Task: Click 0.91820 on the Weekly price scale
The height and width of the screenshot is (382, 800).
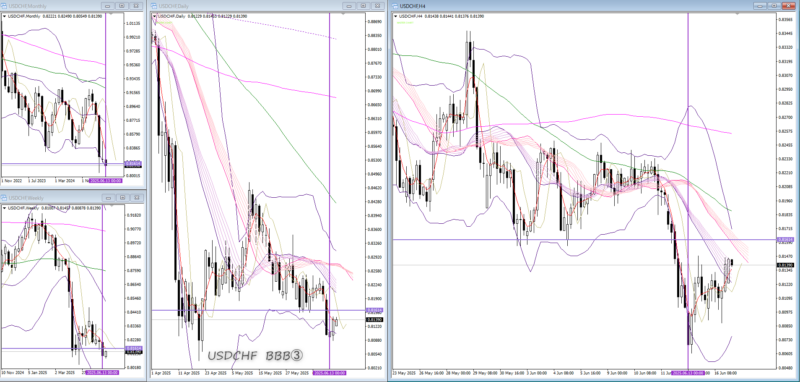Action: (x=133, y=215)
